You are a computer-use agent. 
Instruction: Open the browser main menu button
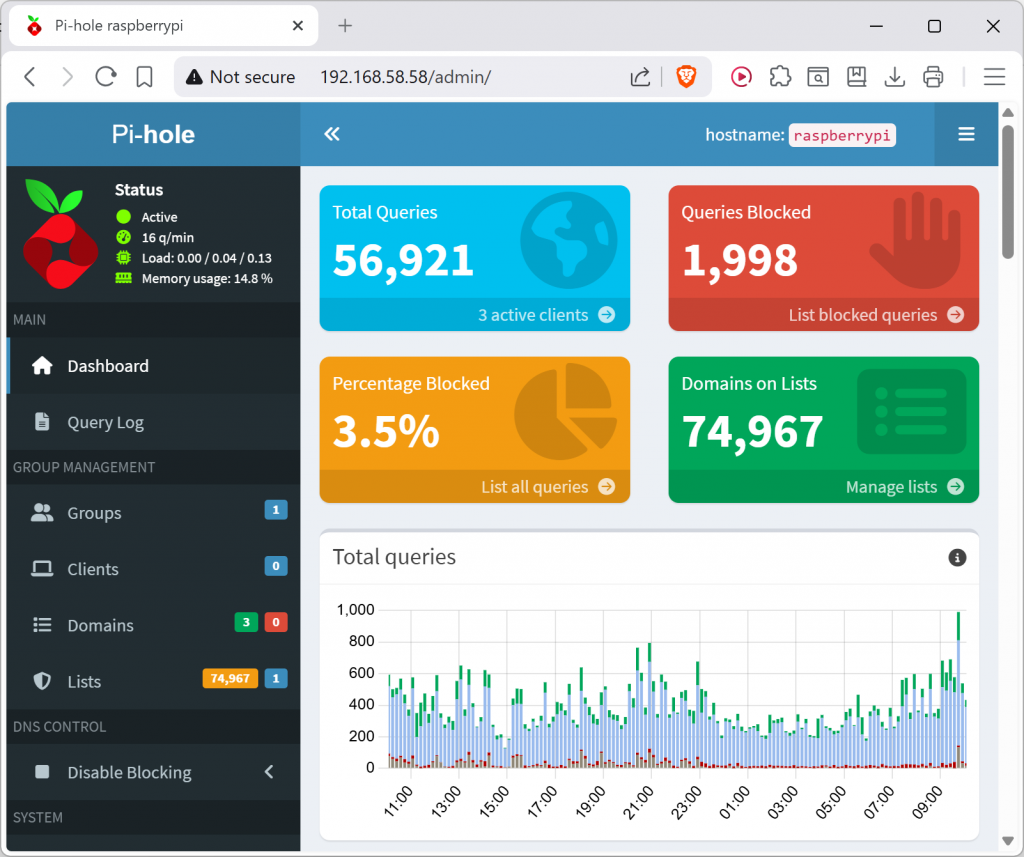point(993,77)
